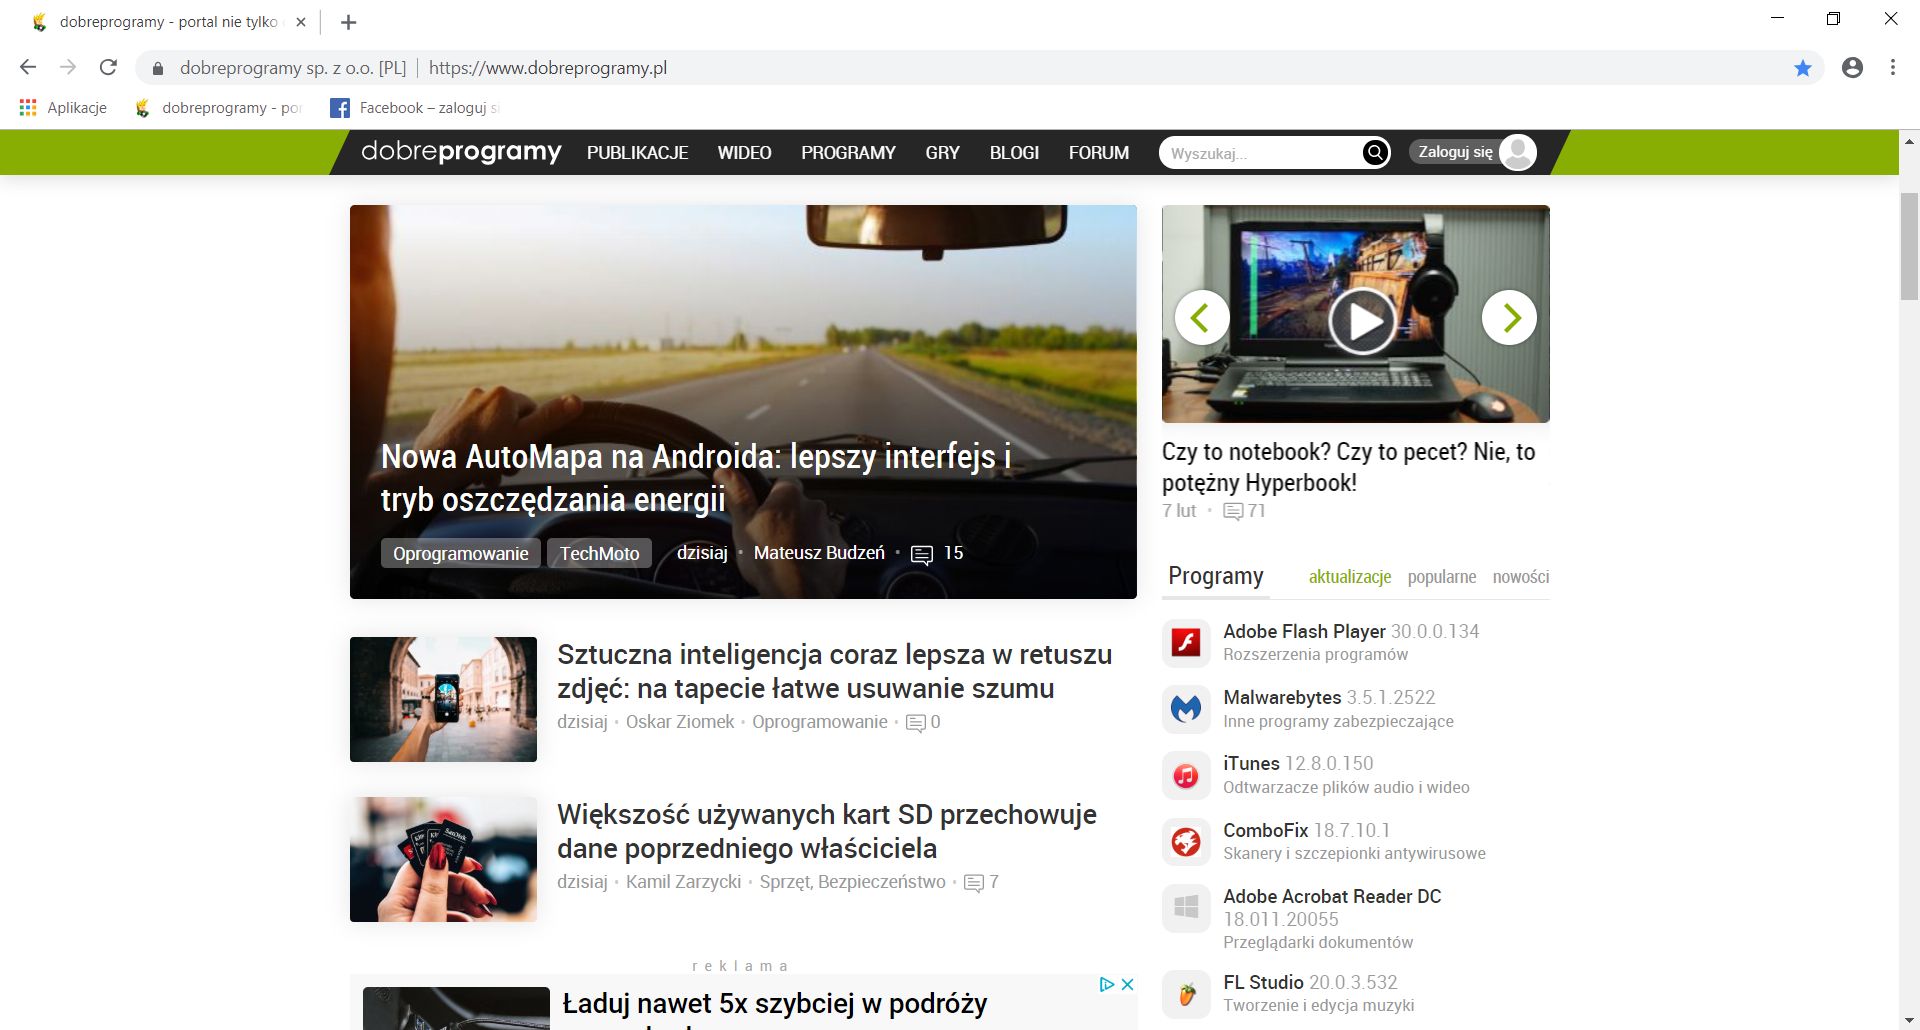Screen dimensions: 1920x1030
Task: Click the Chrome profile avatar
Action: click(x=1852, y=67)
